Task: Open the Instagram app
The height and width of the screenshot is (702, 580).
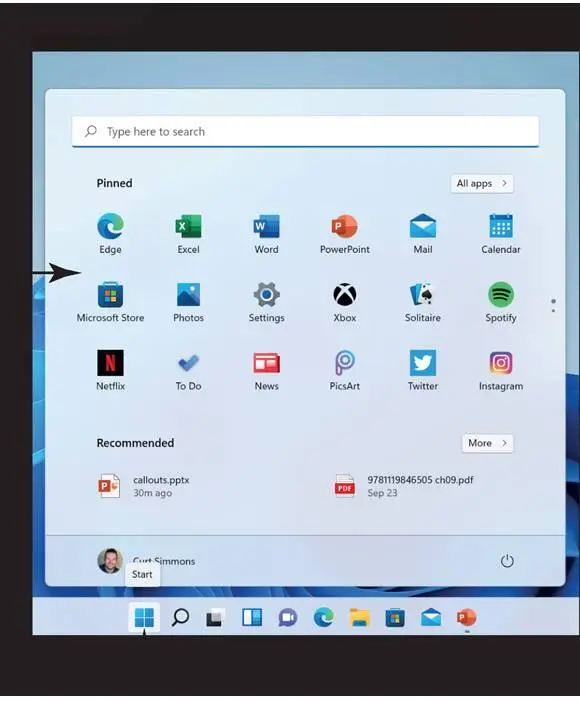Action: point(501,370)
